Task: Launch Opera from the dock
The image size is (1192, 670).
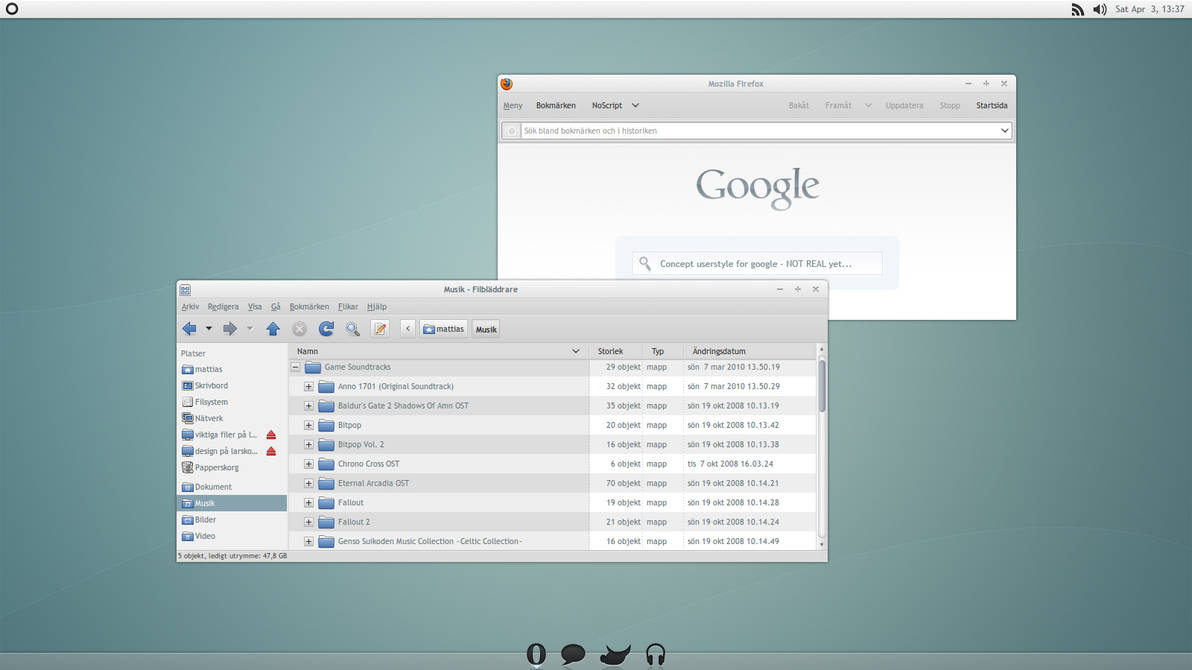Action: click(x=536, y=654)
